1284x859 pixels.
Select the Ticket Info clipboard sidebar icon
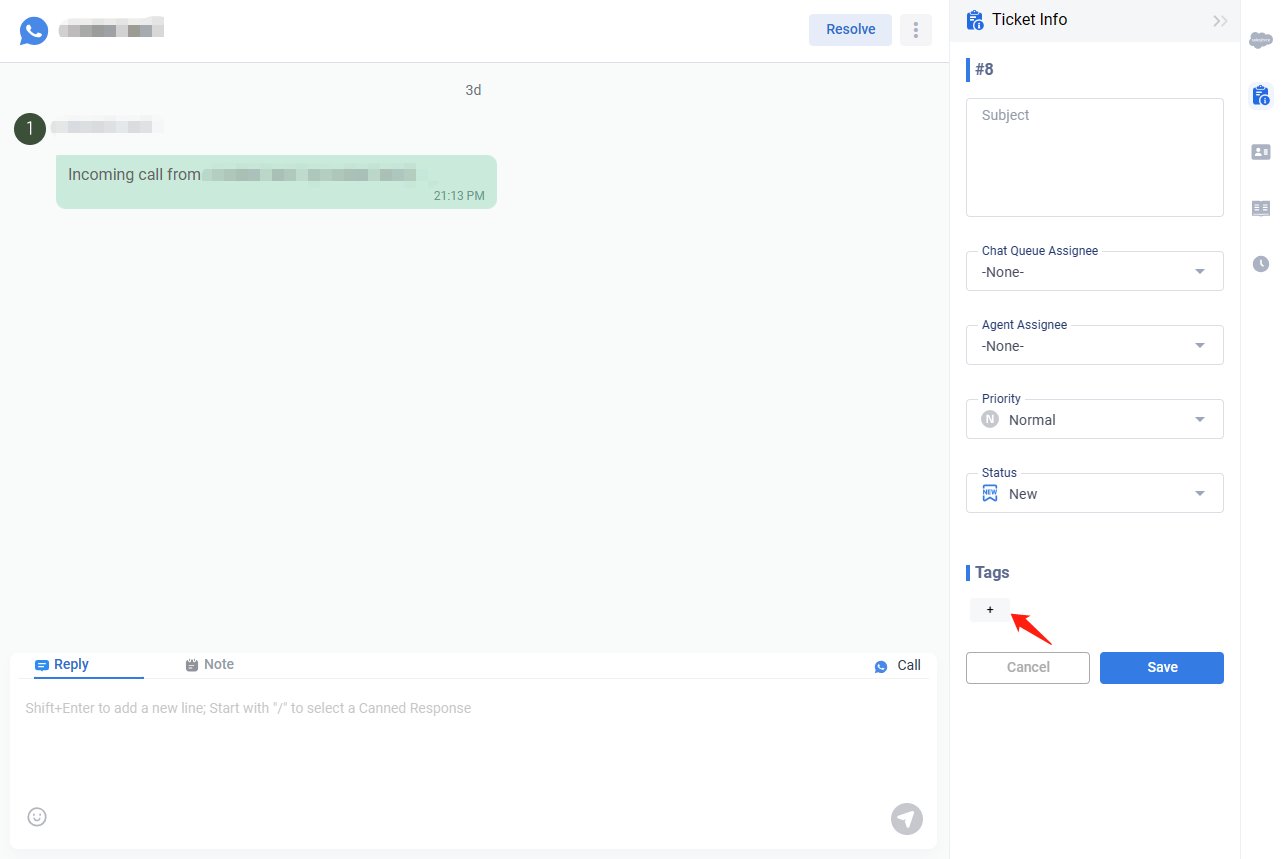(1261, 96)
